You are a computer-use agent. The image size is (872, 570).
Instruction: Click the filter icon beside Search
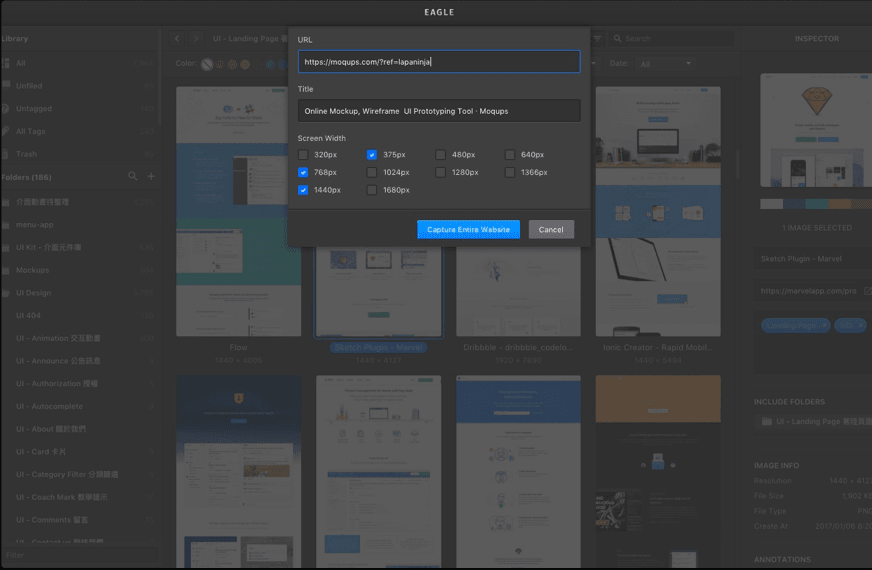click(x=597, y=38)
